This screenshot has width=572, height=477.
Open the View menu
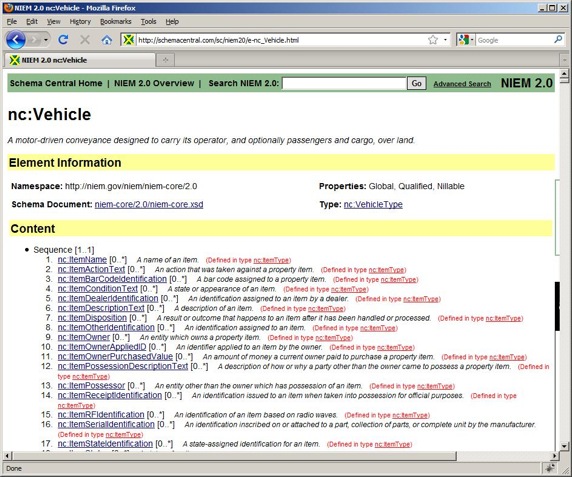point(54,22)
